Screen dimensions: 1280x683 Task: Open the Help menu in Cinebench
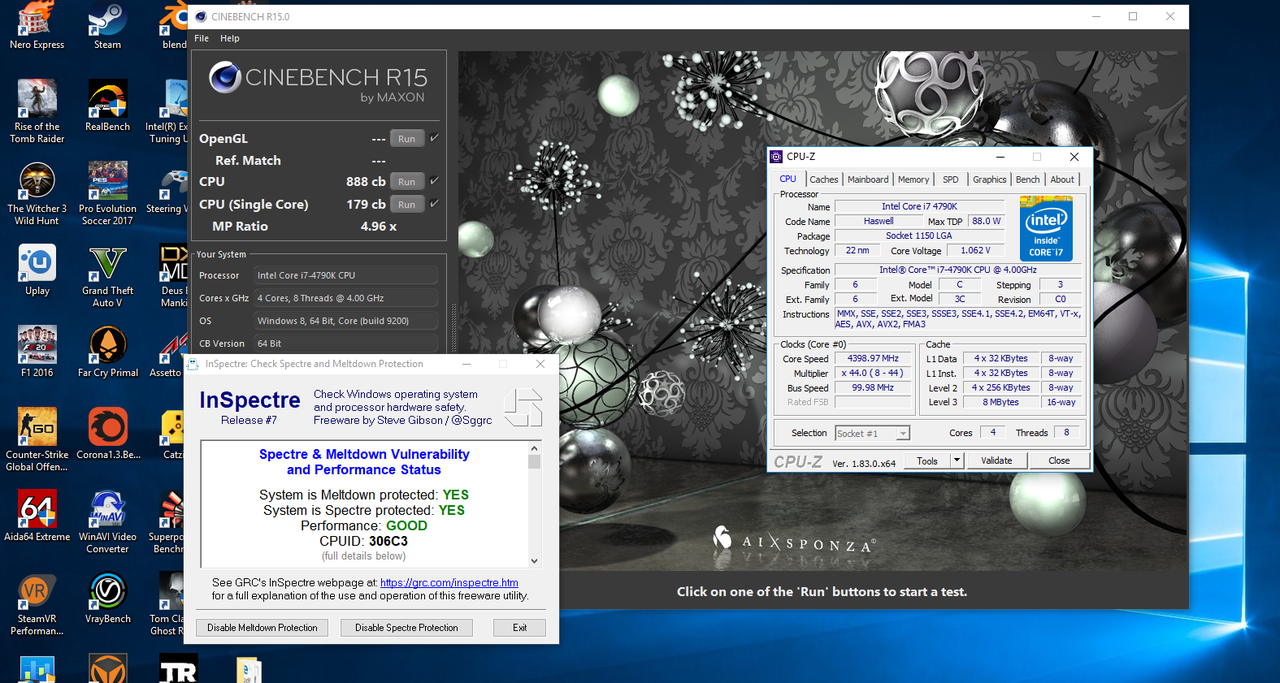[x=230, y=38]
